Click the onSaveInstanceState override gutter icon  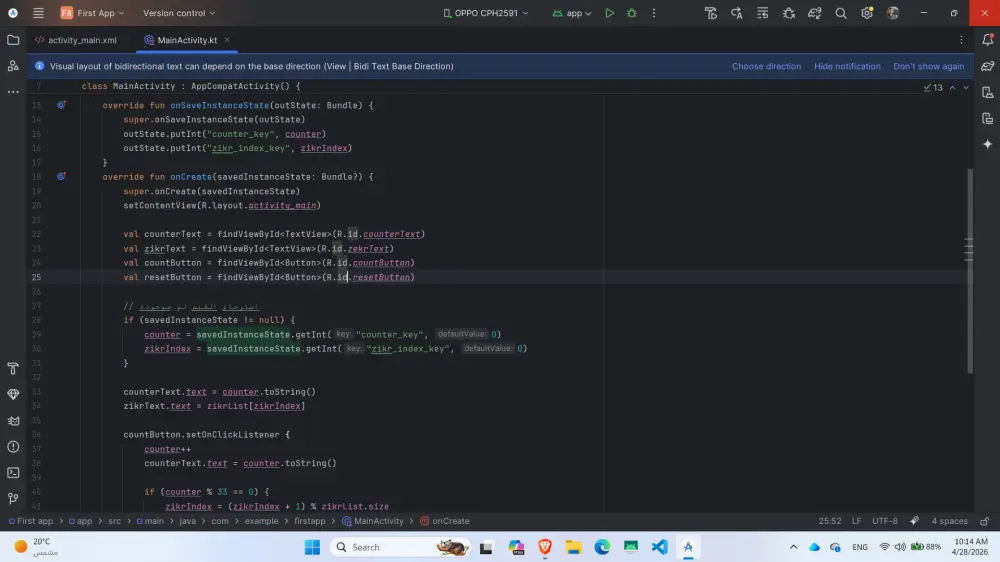[61, 105]
